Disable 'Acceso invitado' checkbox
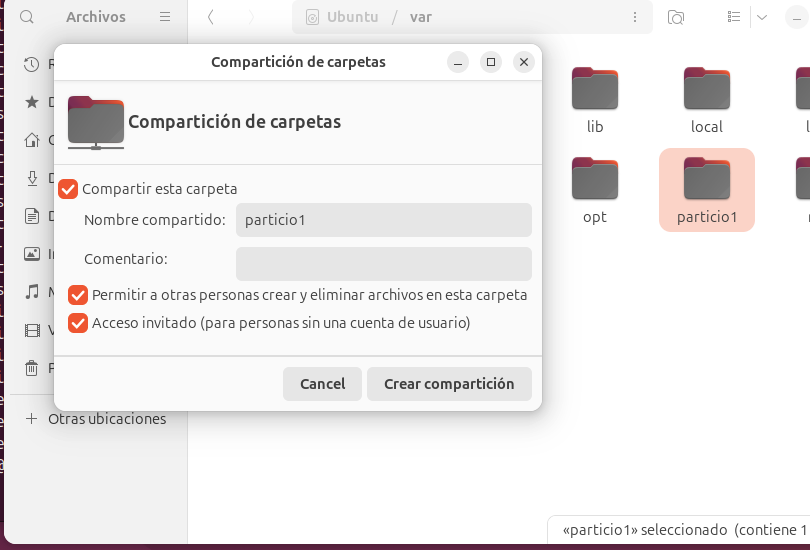810x550 pixels. click(x=77, y=323)
